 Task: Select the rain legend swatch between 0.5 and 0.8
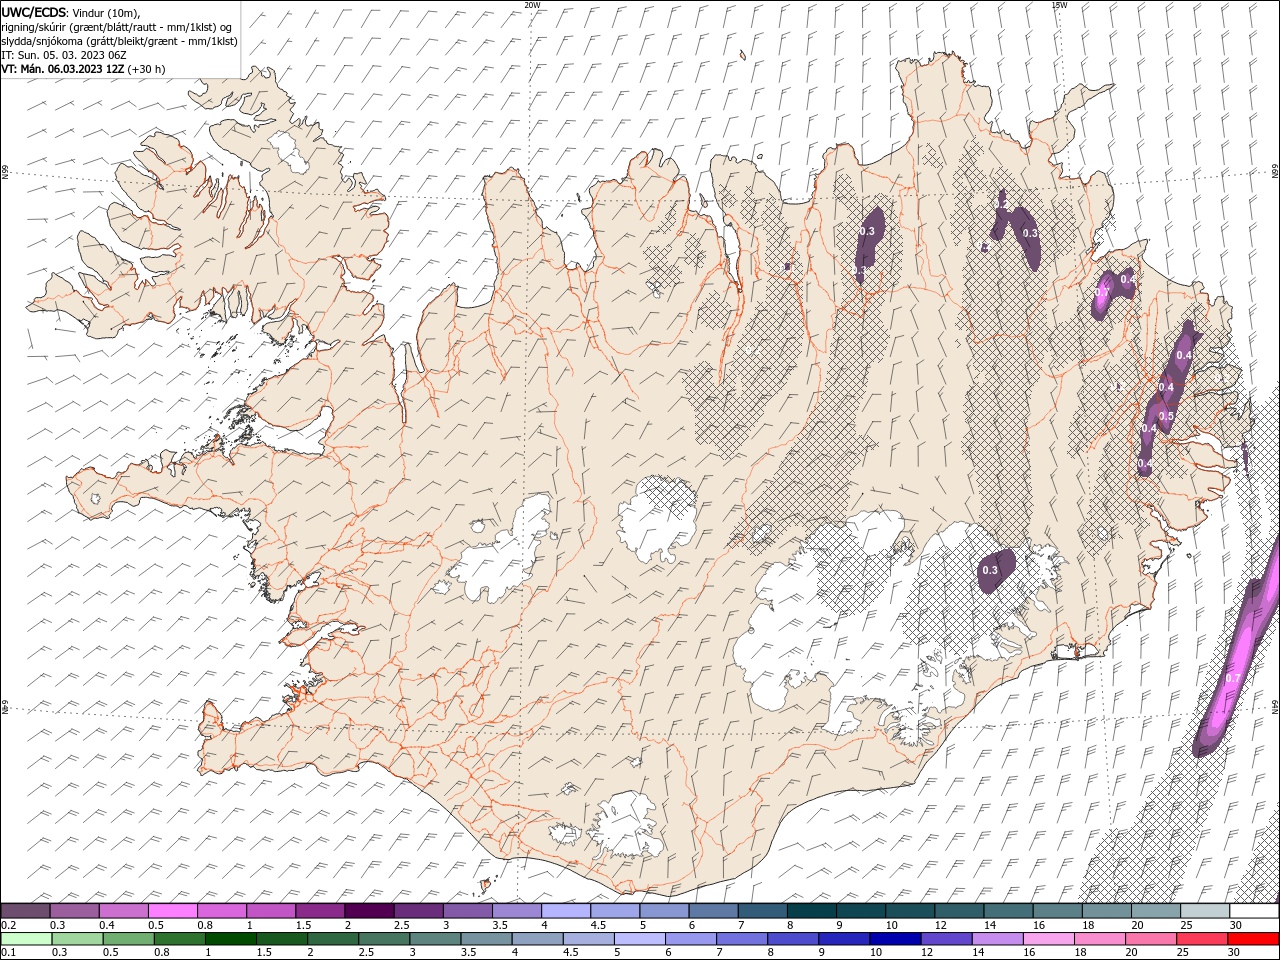coord(128,938)
